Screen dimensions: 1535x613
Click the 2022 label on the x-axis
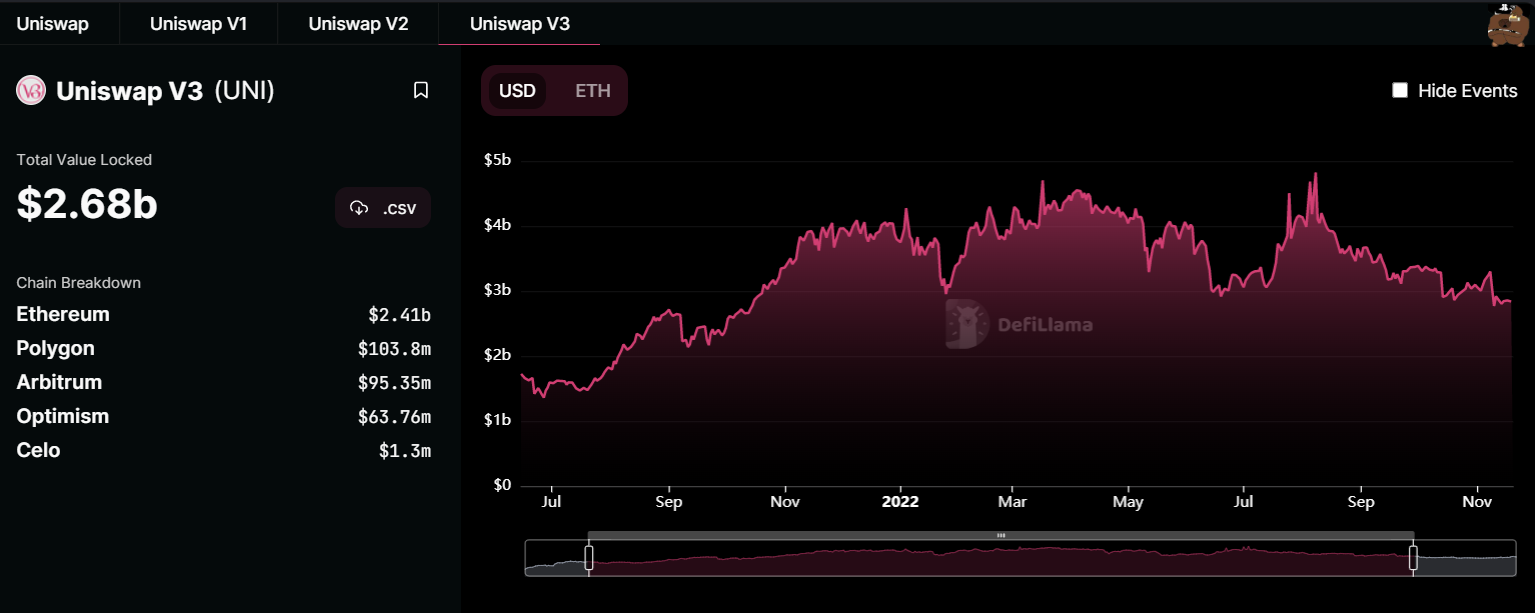click(900, 502)
